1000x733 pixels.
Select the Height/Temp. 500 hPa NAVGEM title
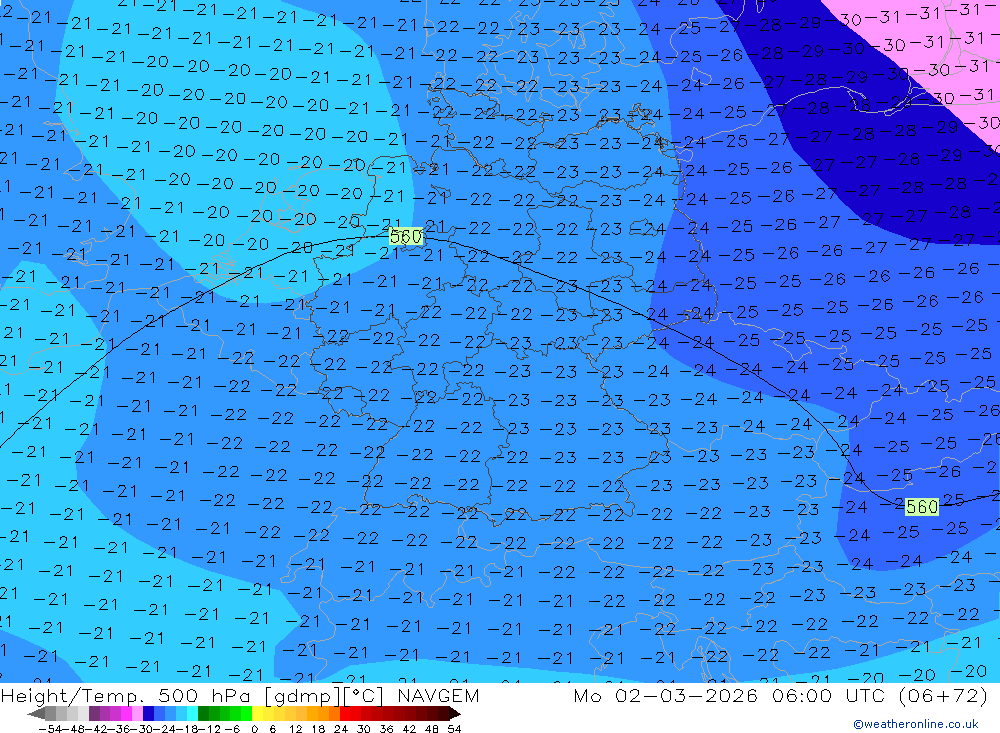pos(240,695)
